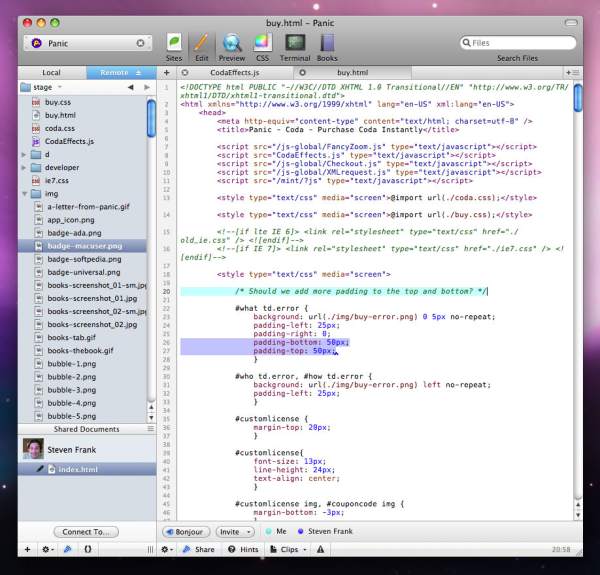Viewport: 600px width, 575px height.
Task: Add new item with sidebar plus
Action: click(28, 550)
